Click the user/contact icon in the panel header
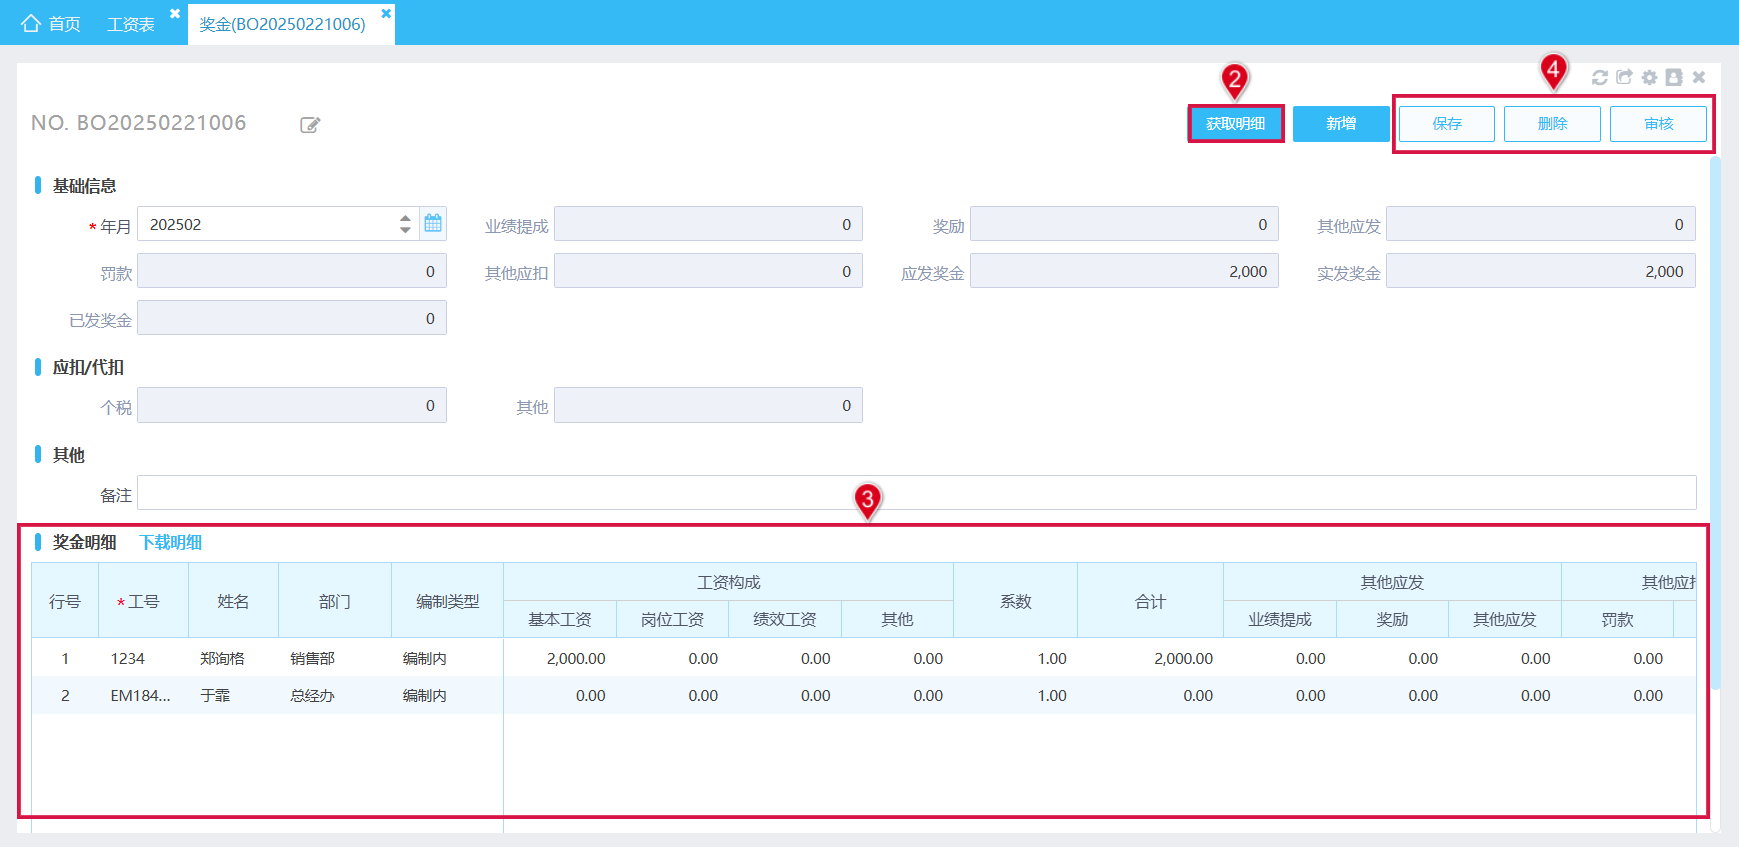Viewport: 1739px width, 847px height. [1674, 77]
